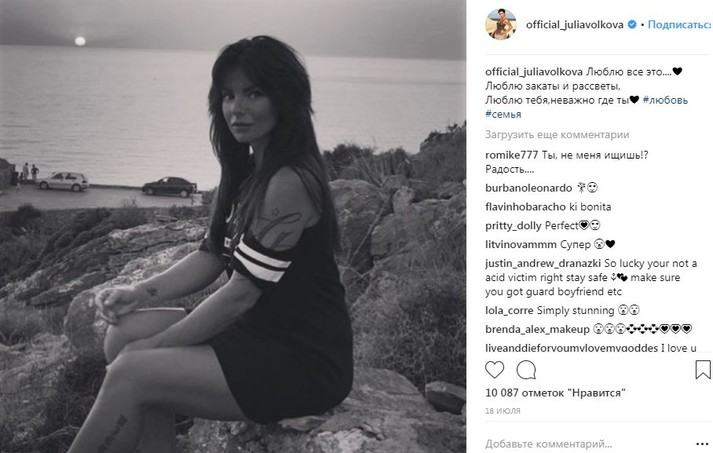713x453 pixels.
Task: Open comments via speech bubble icon
Action: [526, 370]
